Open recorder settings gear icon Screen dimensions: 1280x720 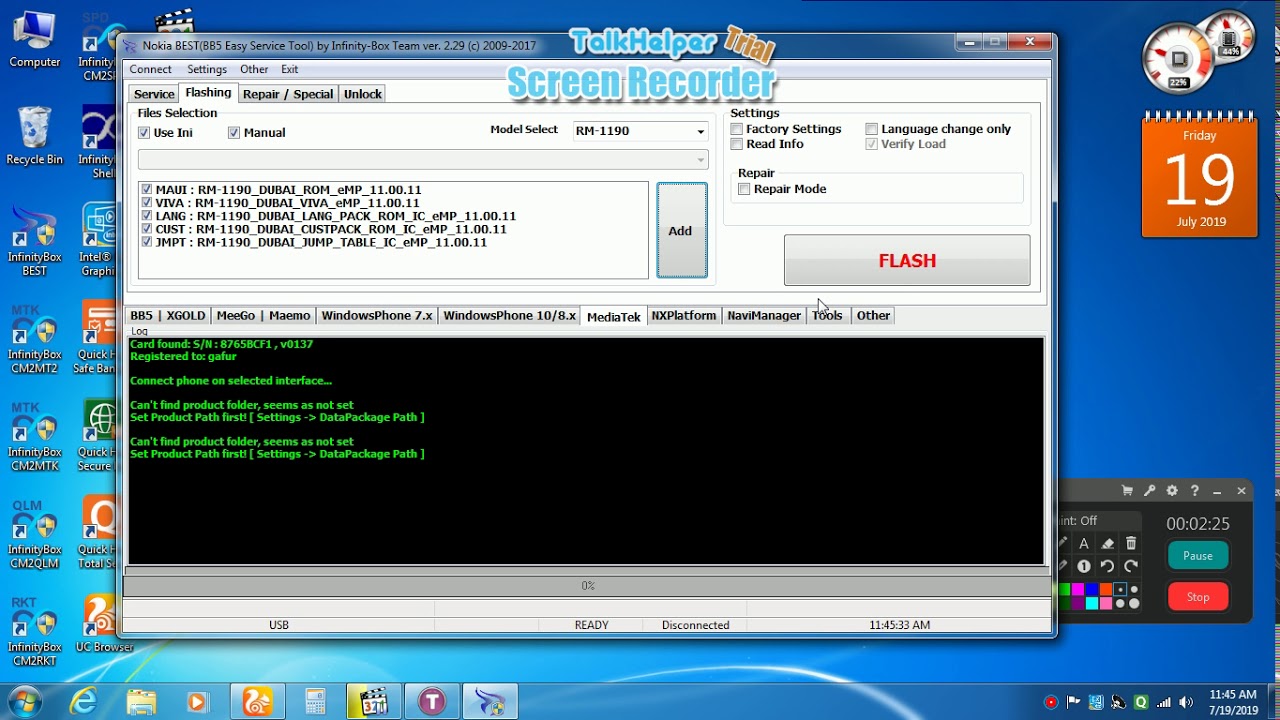click(x=1172, y=491)
